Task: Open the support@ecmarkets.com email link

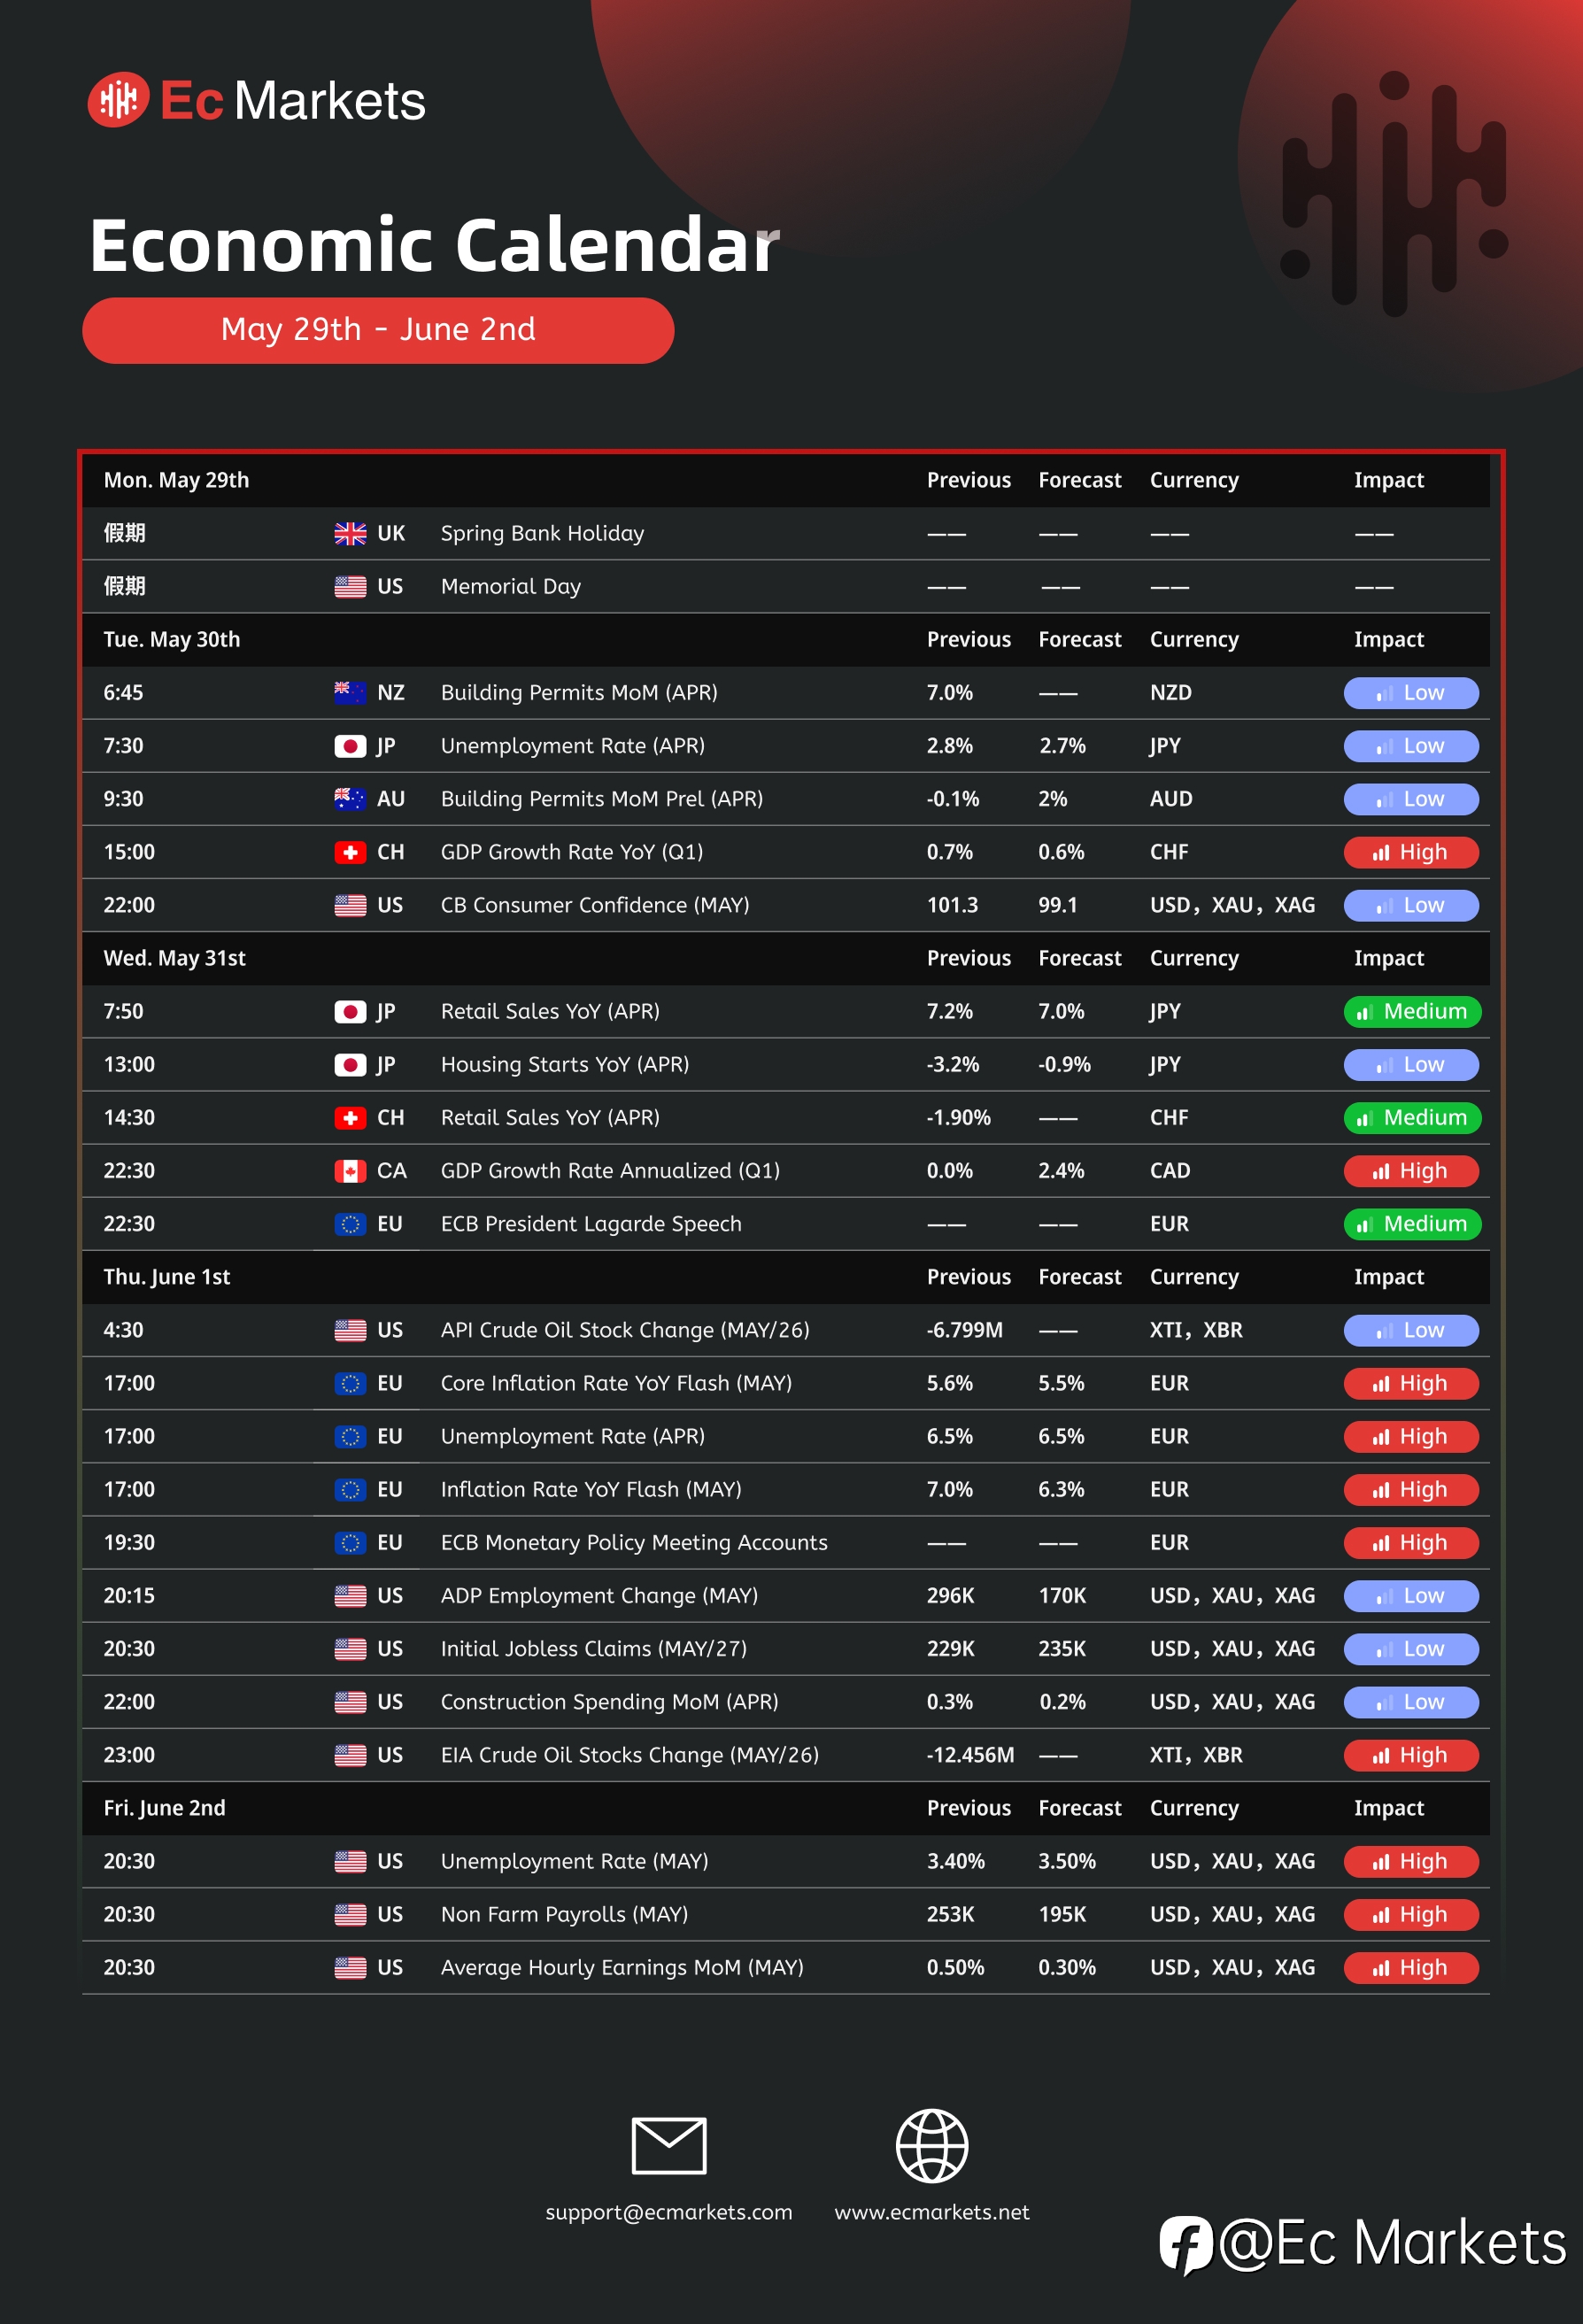Action: (669, 2212)
